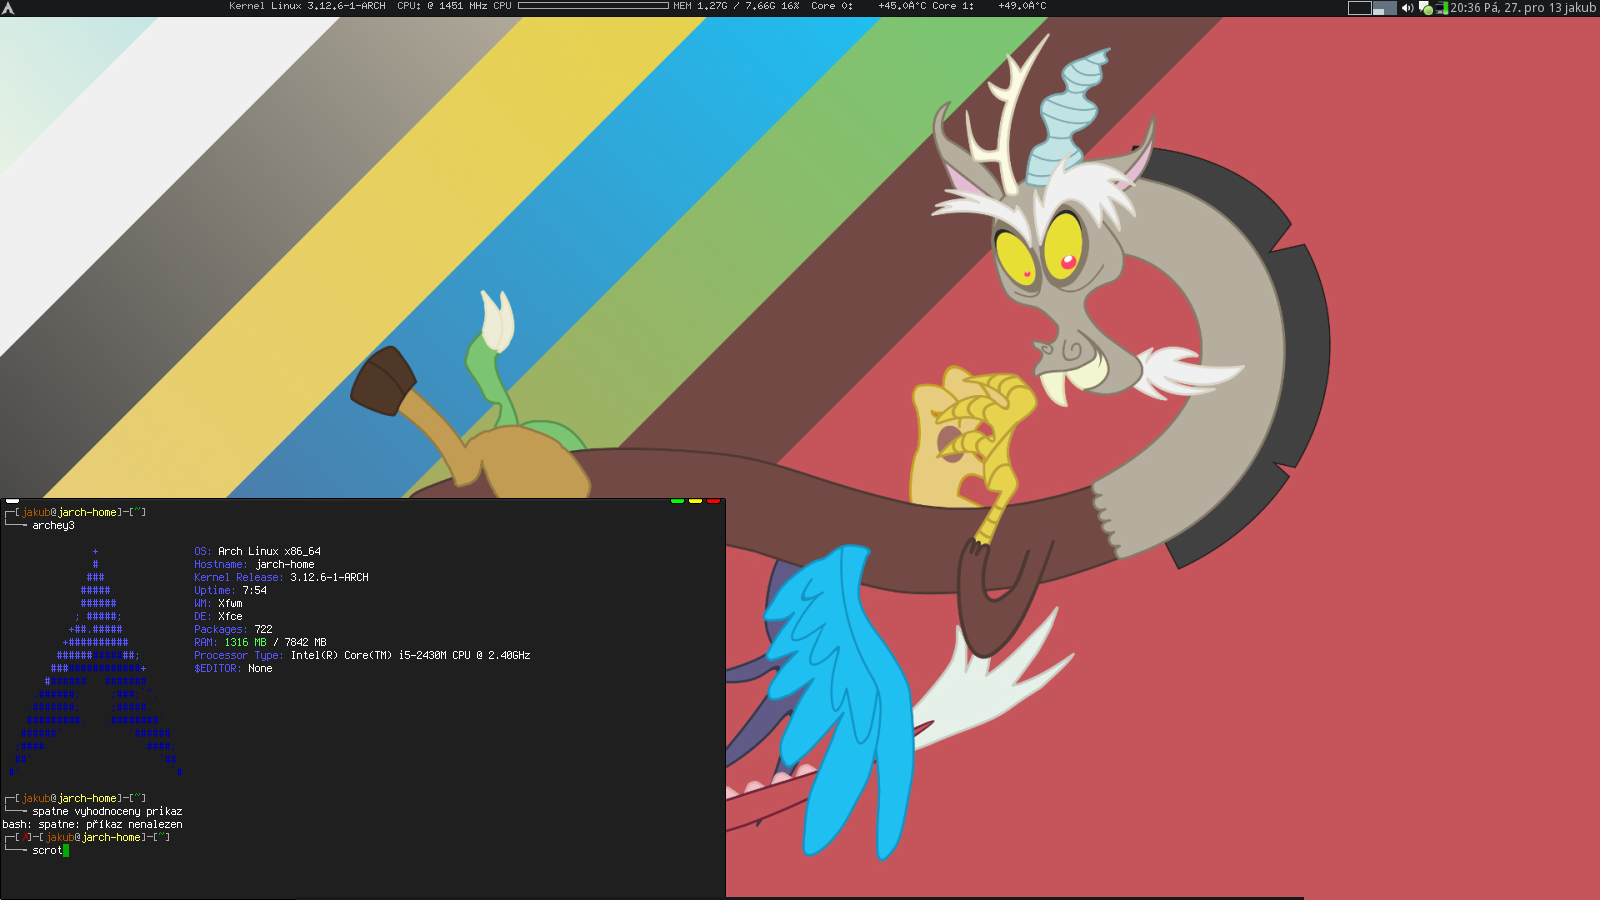Click the RAM: 1316 MB / 7842 MB line
This screenshot has width=1600, height=900.
(260, 642)
